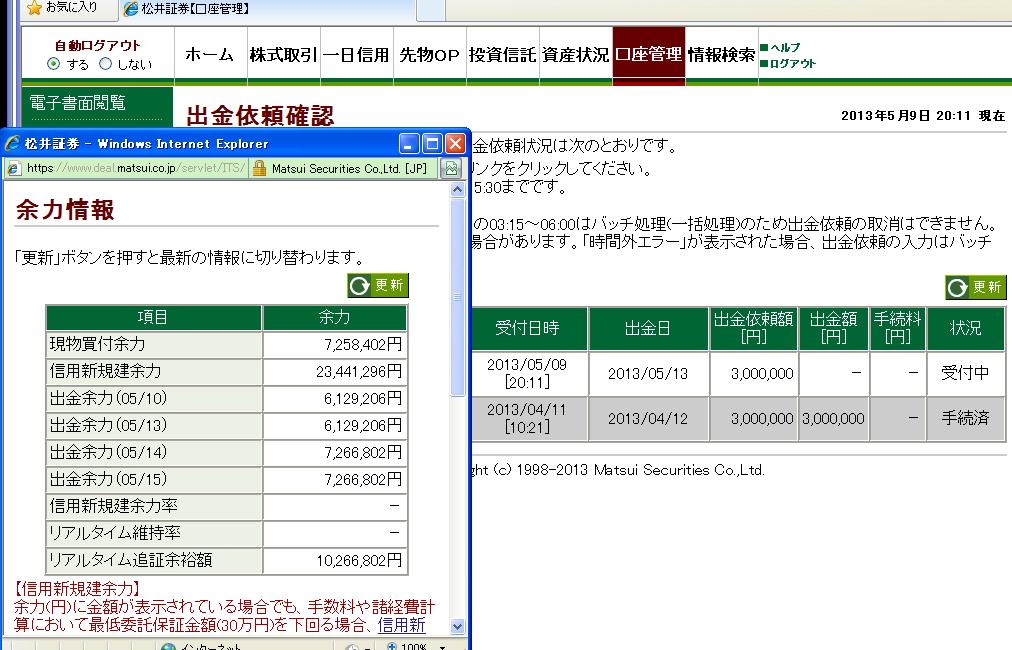Open the お気に入り favorites star
The image size is (1012, 650).
click(x=34, y=8)
